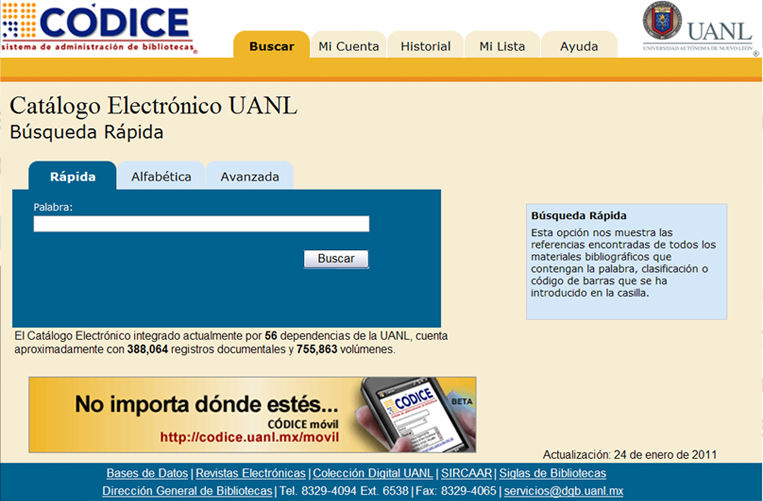Focus the Palabra text input field
Screen dimensions: 763x501
coord(201,224)
